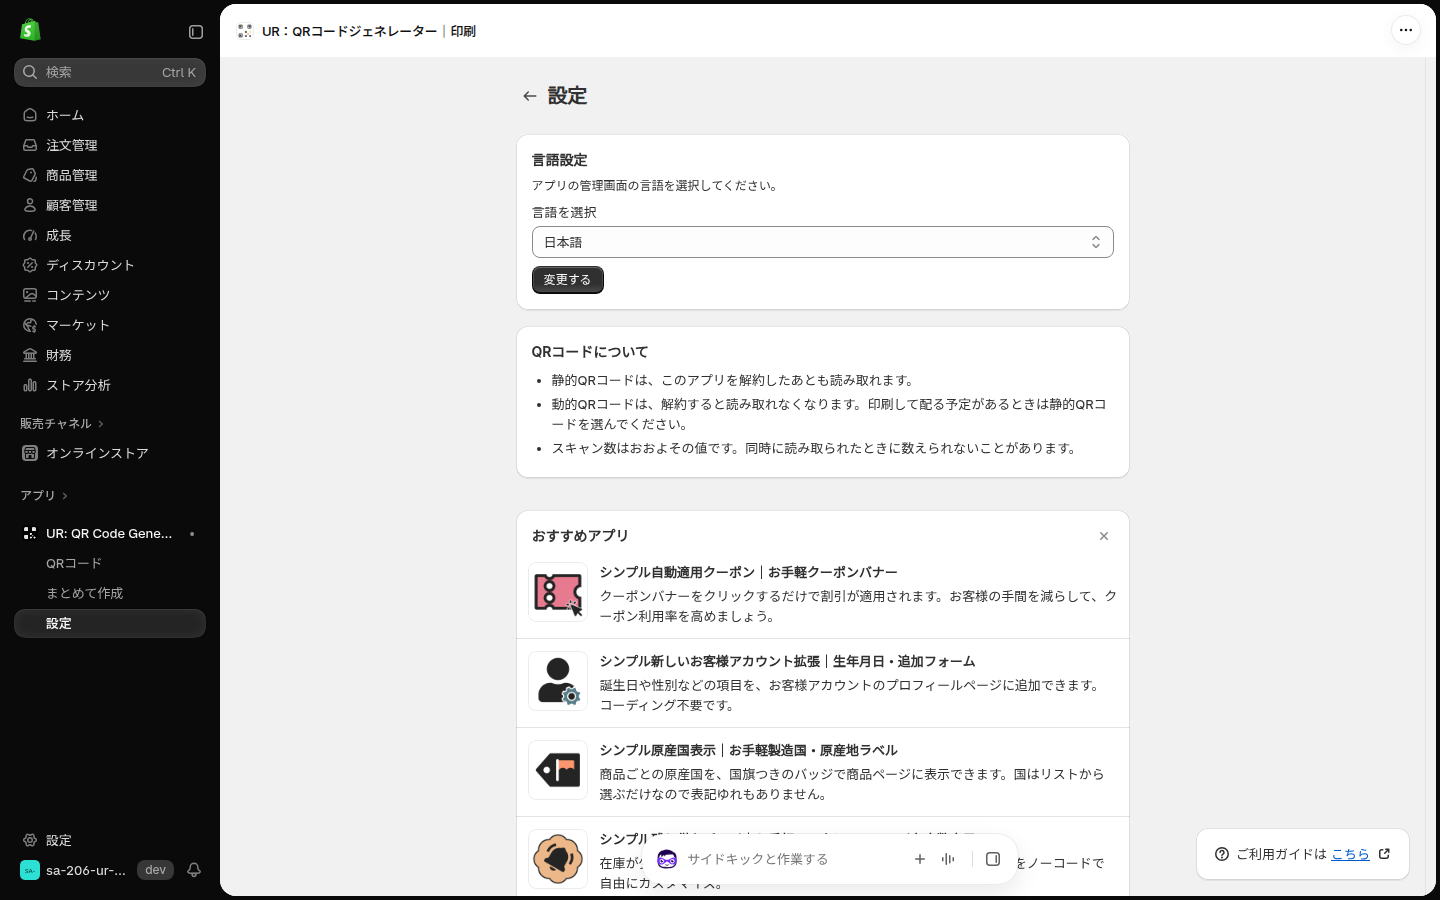
Task: Open 成長 in the sidebar
Action: tap(110, 235)
